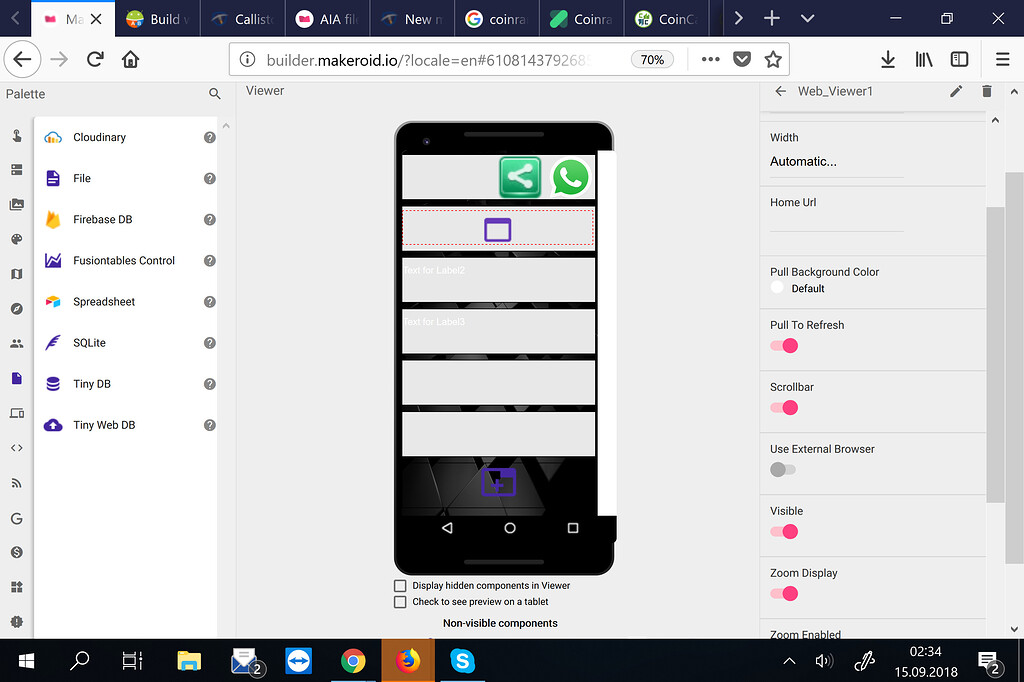The width and height of the screenshot is (1024, 682).
Task: Open File component help icon
Action: (210, 178)
